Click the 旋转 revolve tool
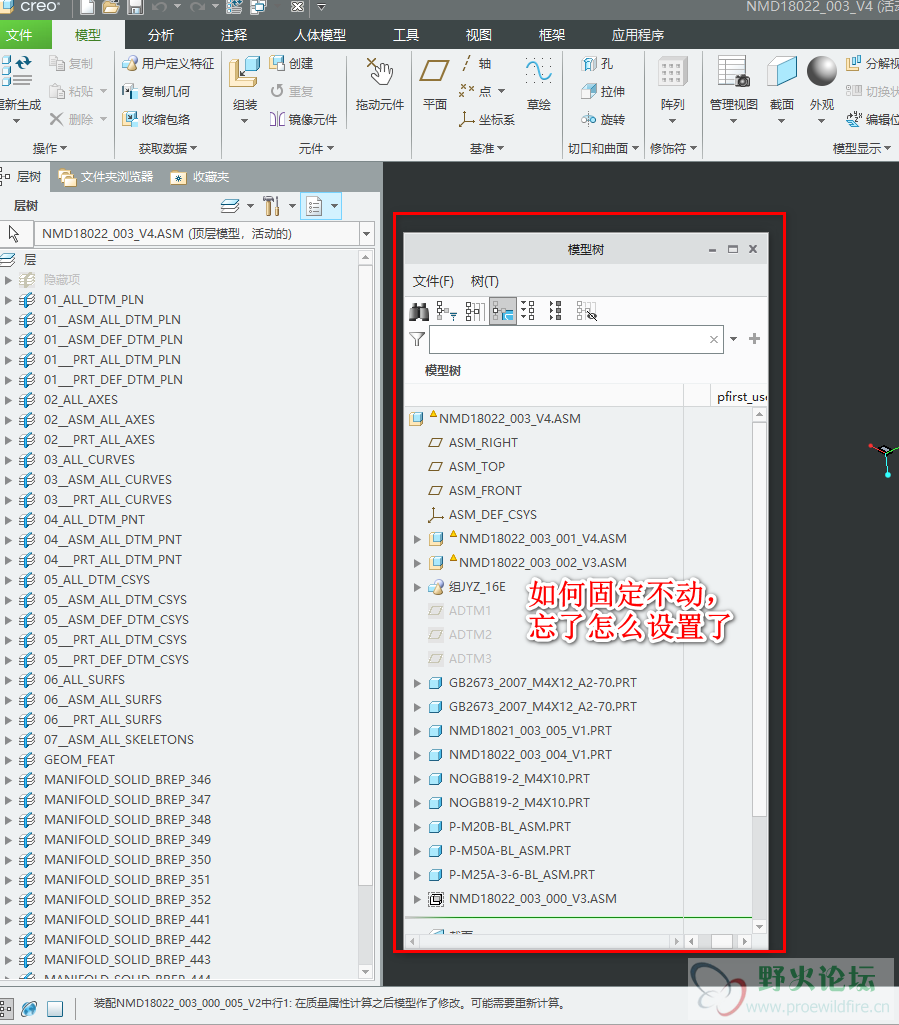This screenshot has height=1025, width=899. pyautogui.click(x=603, y=120)
